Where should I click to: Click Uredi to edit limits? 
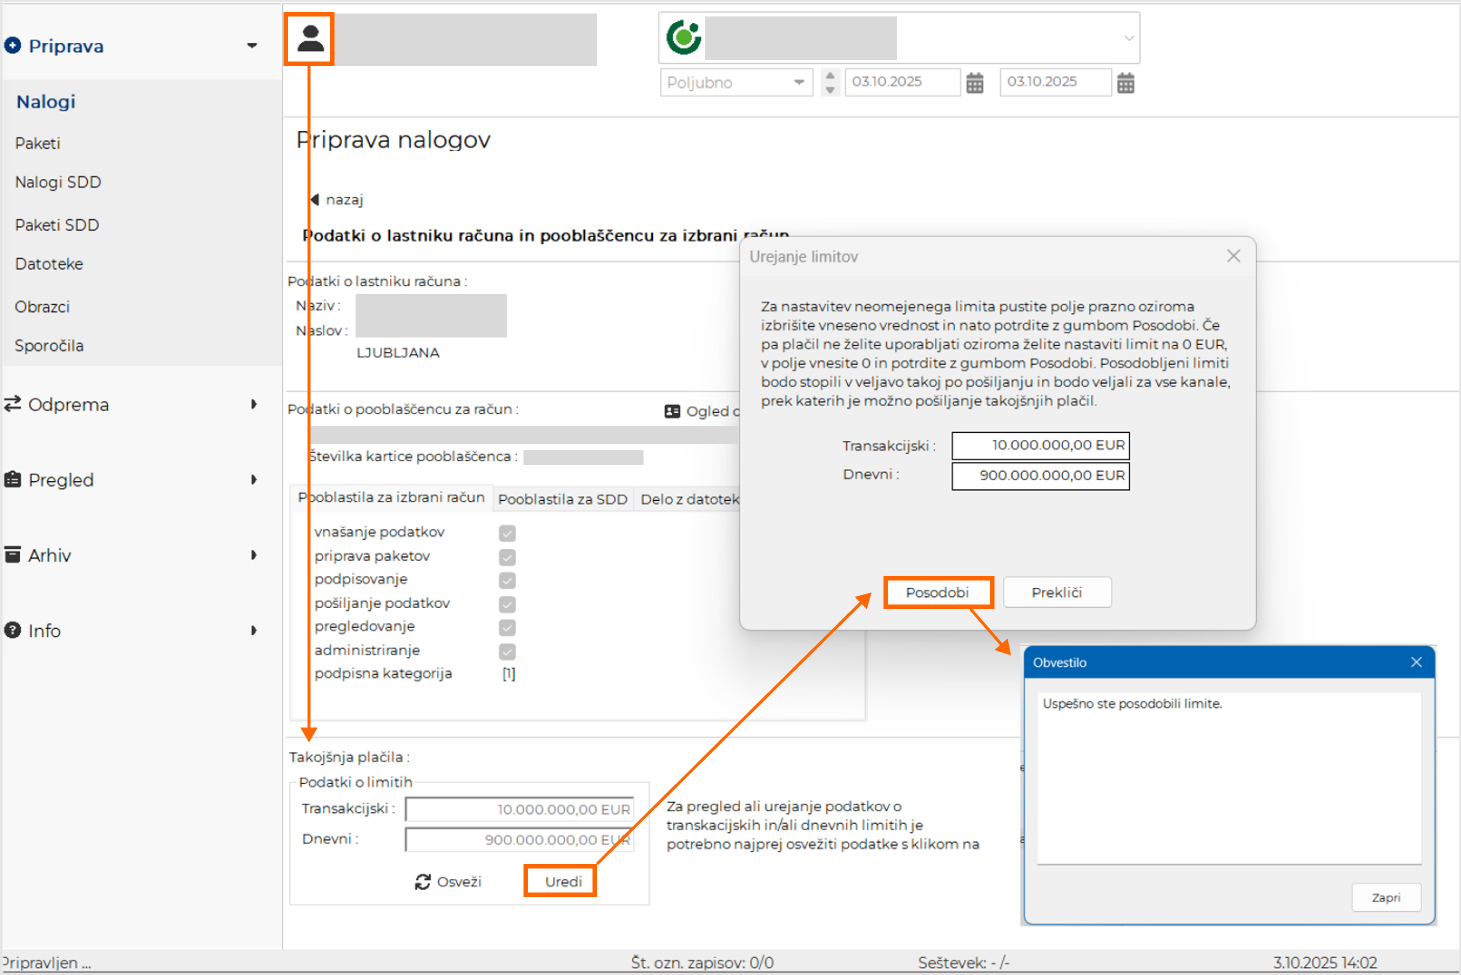tap(562, 881)
